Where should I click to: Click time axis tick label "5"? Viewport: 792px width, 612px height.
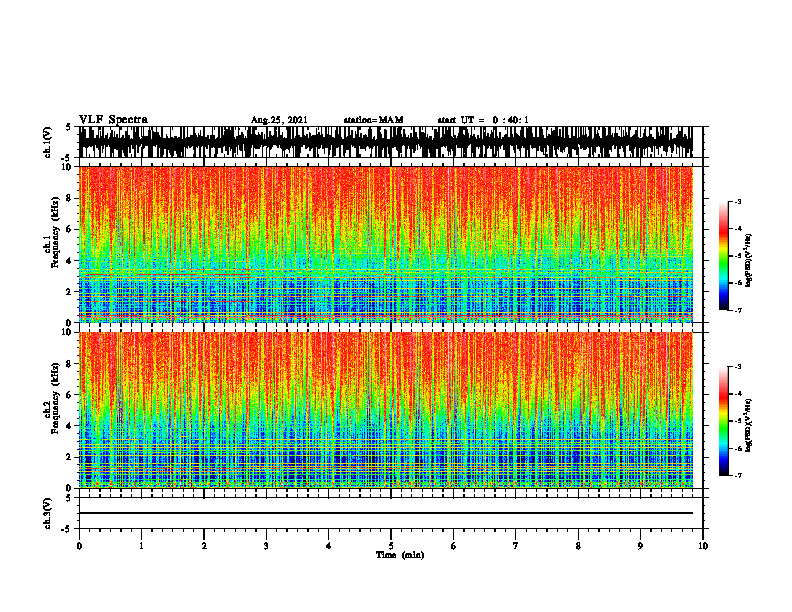tap(391, 546)
